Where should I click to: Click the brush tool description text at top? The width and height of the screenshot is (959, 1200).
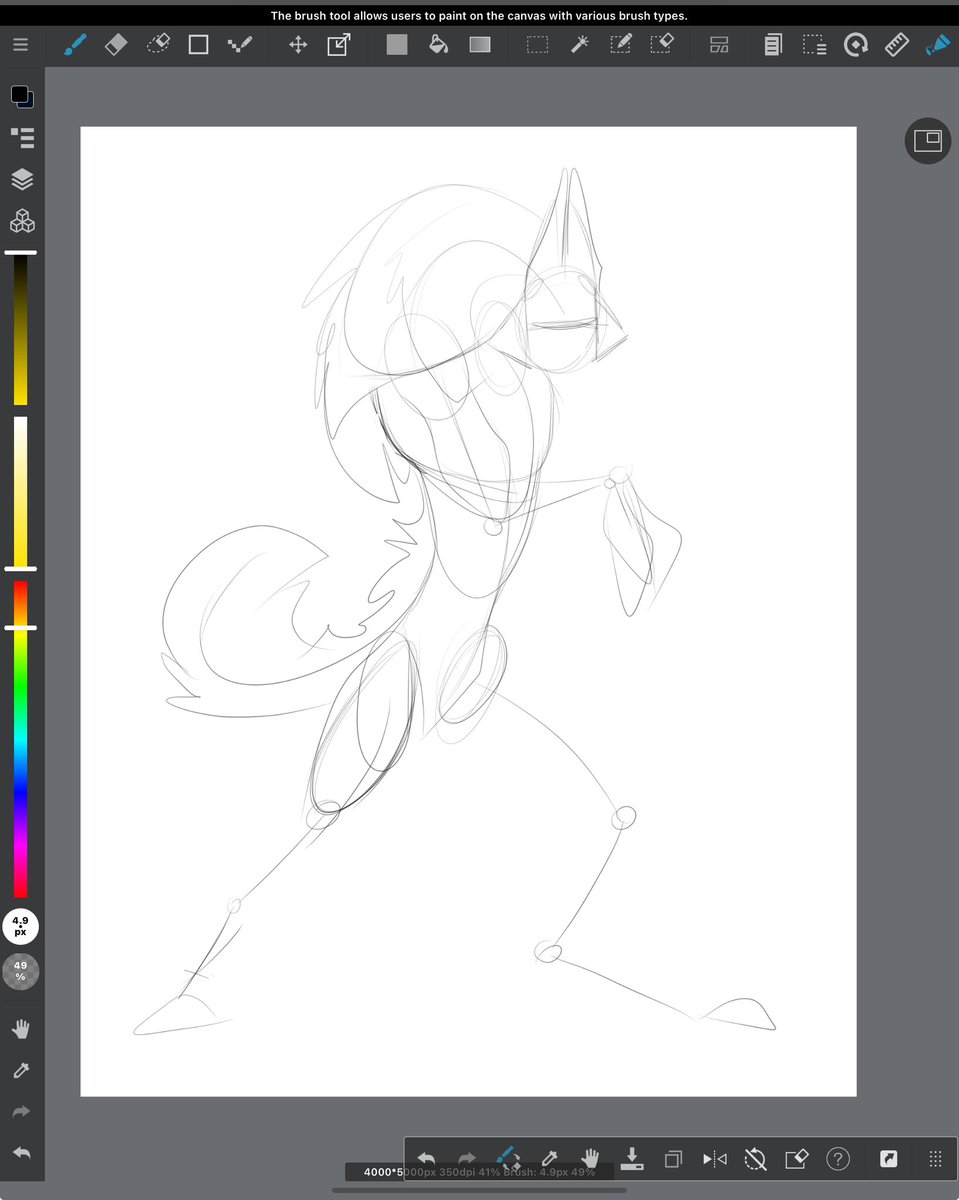pos(479,16)
